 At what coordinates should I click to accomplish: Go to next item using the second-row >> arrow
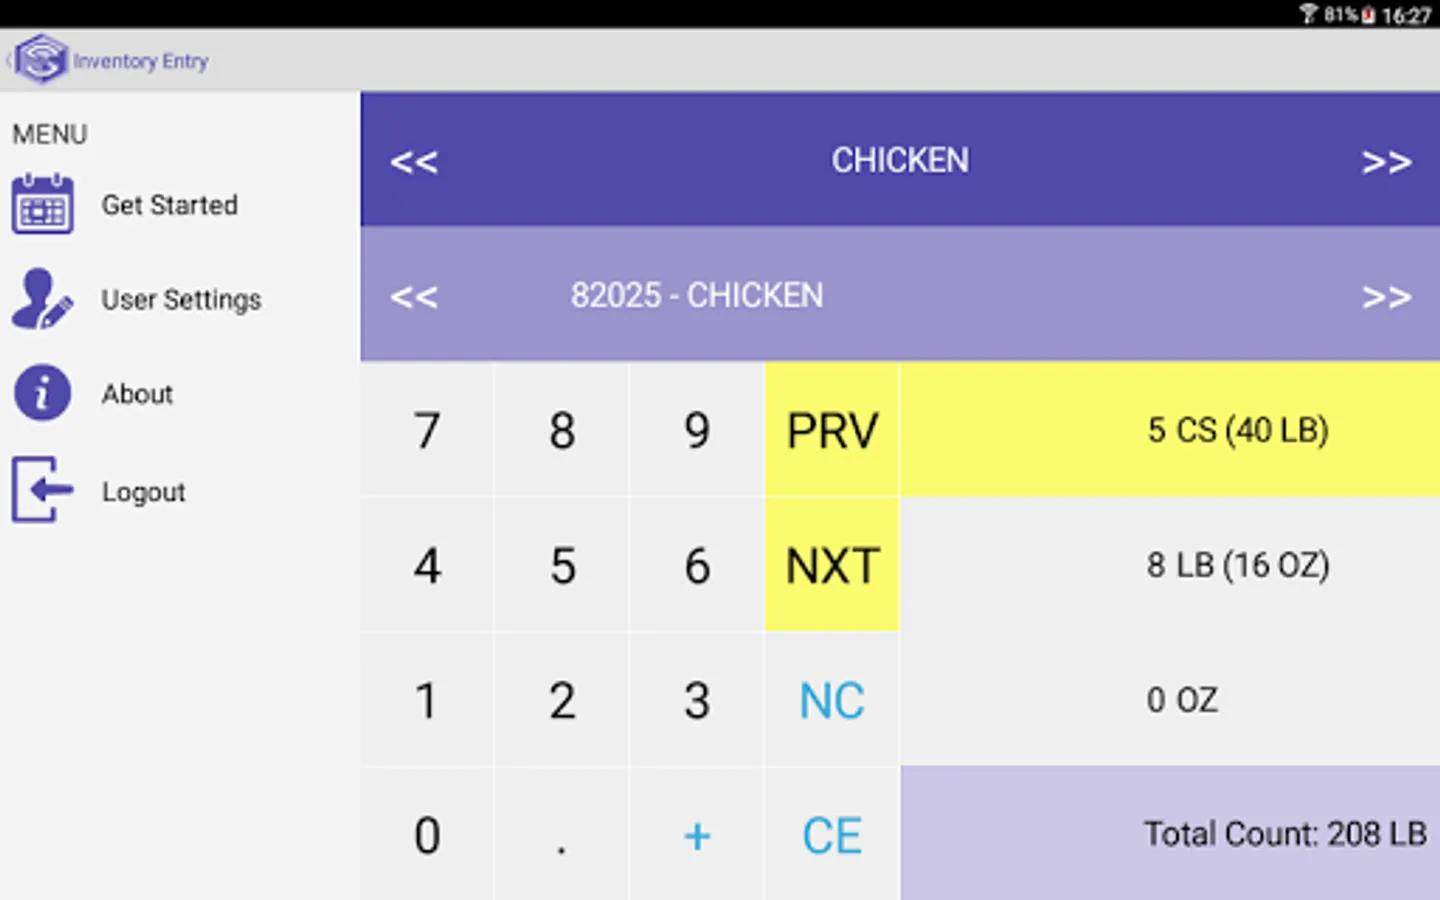click(x=1386, y=296)
